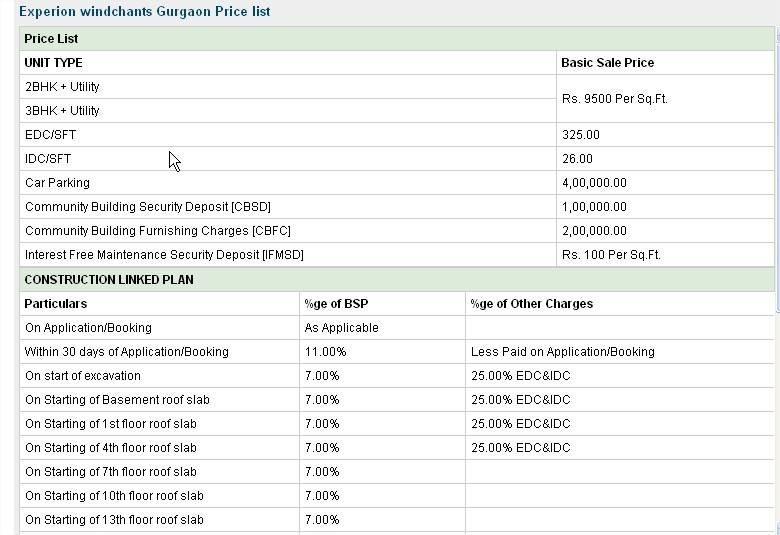Click 7.00% in 4th floor slab row
This screenshot has width=780, height=535.
click(x=322, y=447)
